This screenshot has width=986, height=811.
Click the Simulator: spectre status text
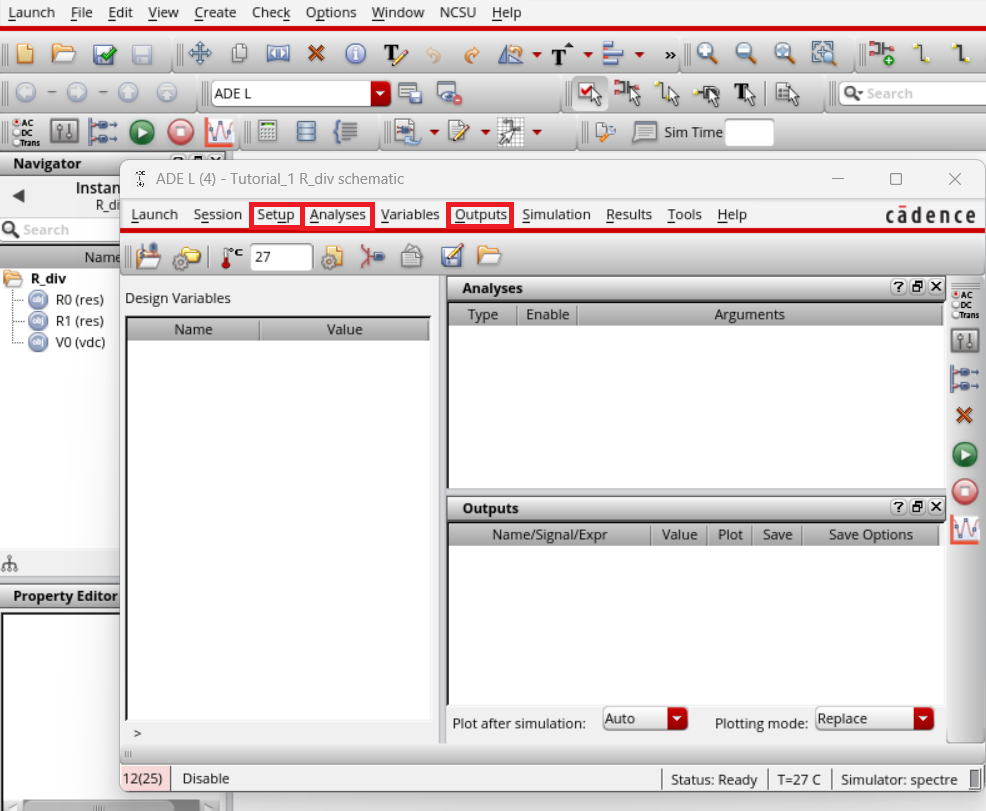coord(899,780)
